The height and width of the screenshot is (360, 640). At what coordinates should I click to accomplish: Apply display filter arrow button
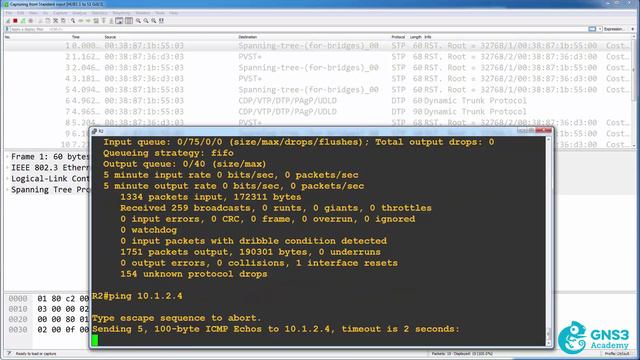coord(592,29)
